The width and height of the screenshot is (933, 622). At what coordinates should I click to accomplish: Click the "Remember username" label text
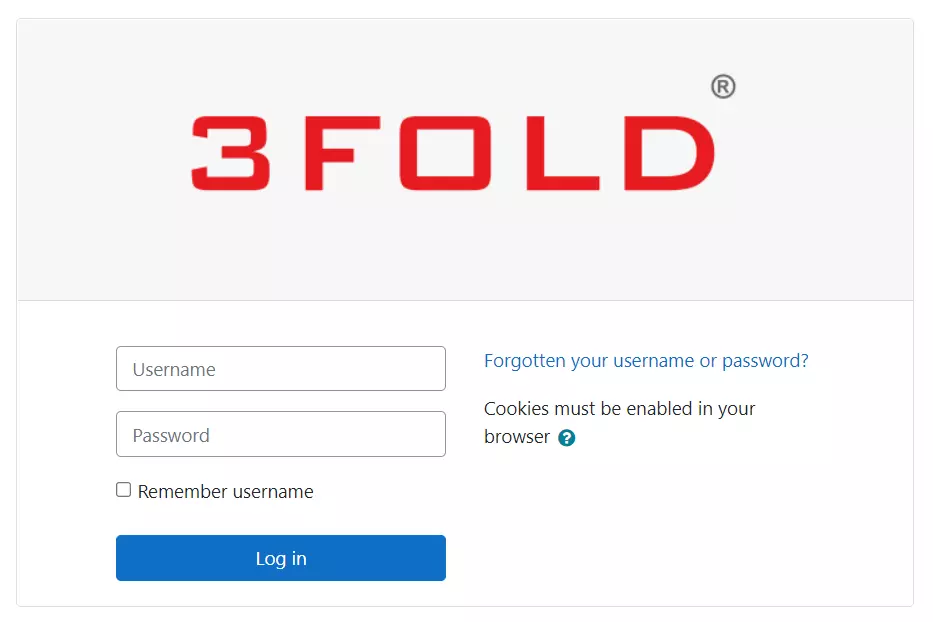tap(226, 492)
